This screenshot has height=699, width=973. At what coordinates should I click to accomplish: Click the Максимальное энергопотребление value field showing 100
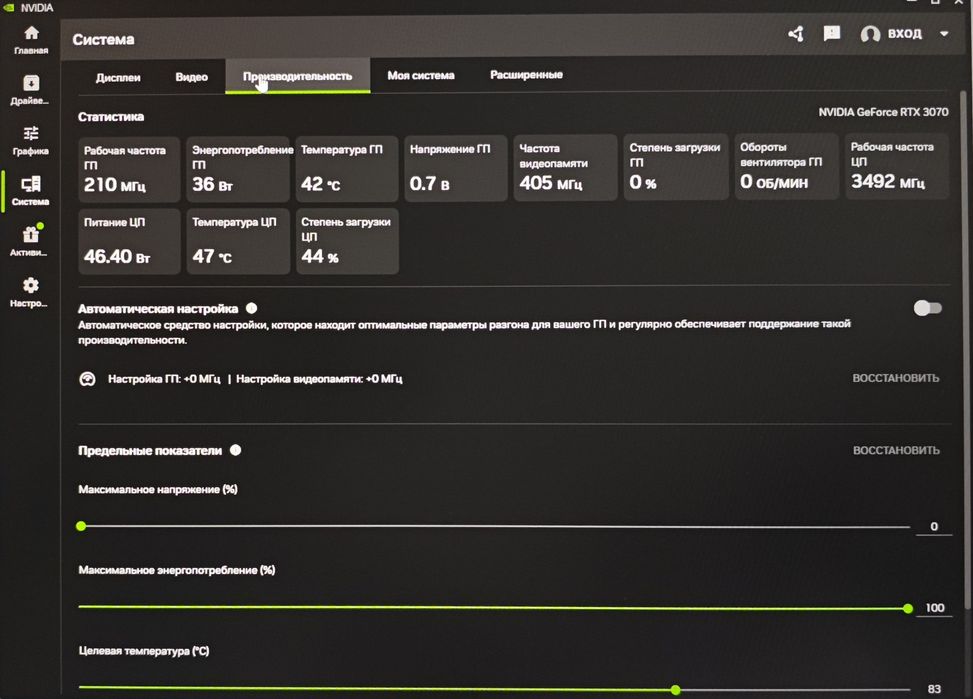click(935, 608)
